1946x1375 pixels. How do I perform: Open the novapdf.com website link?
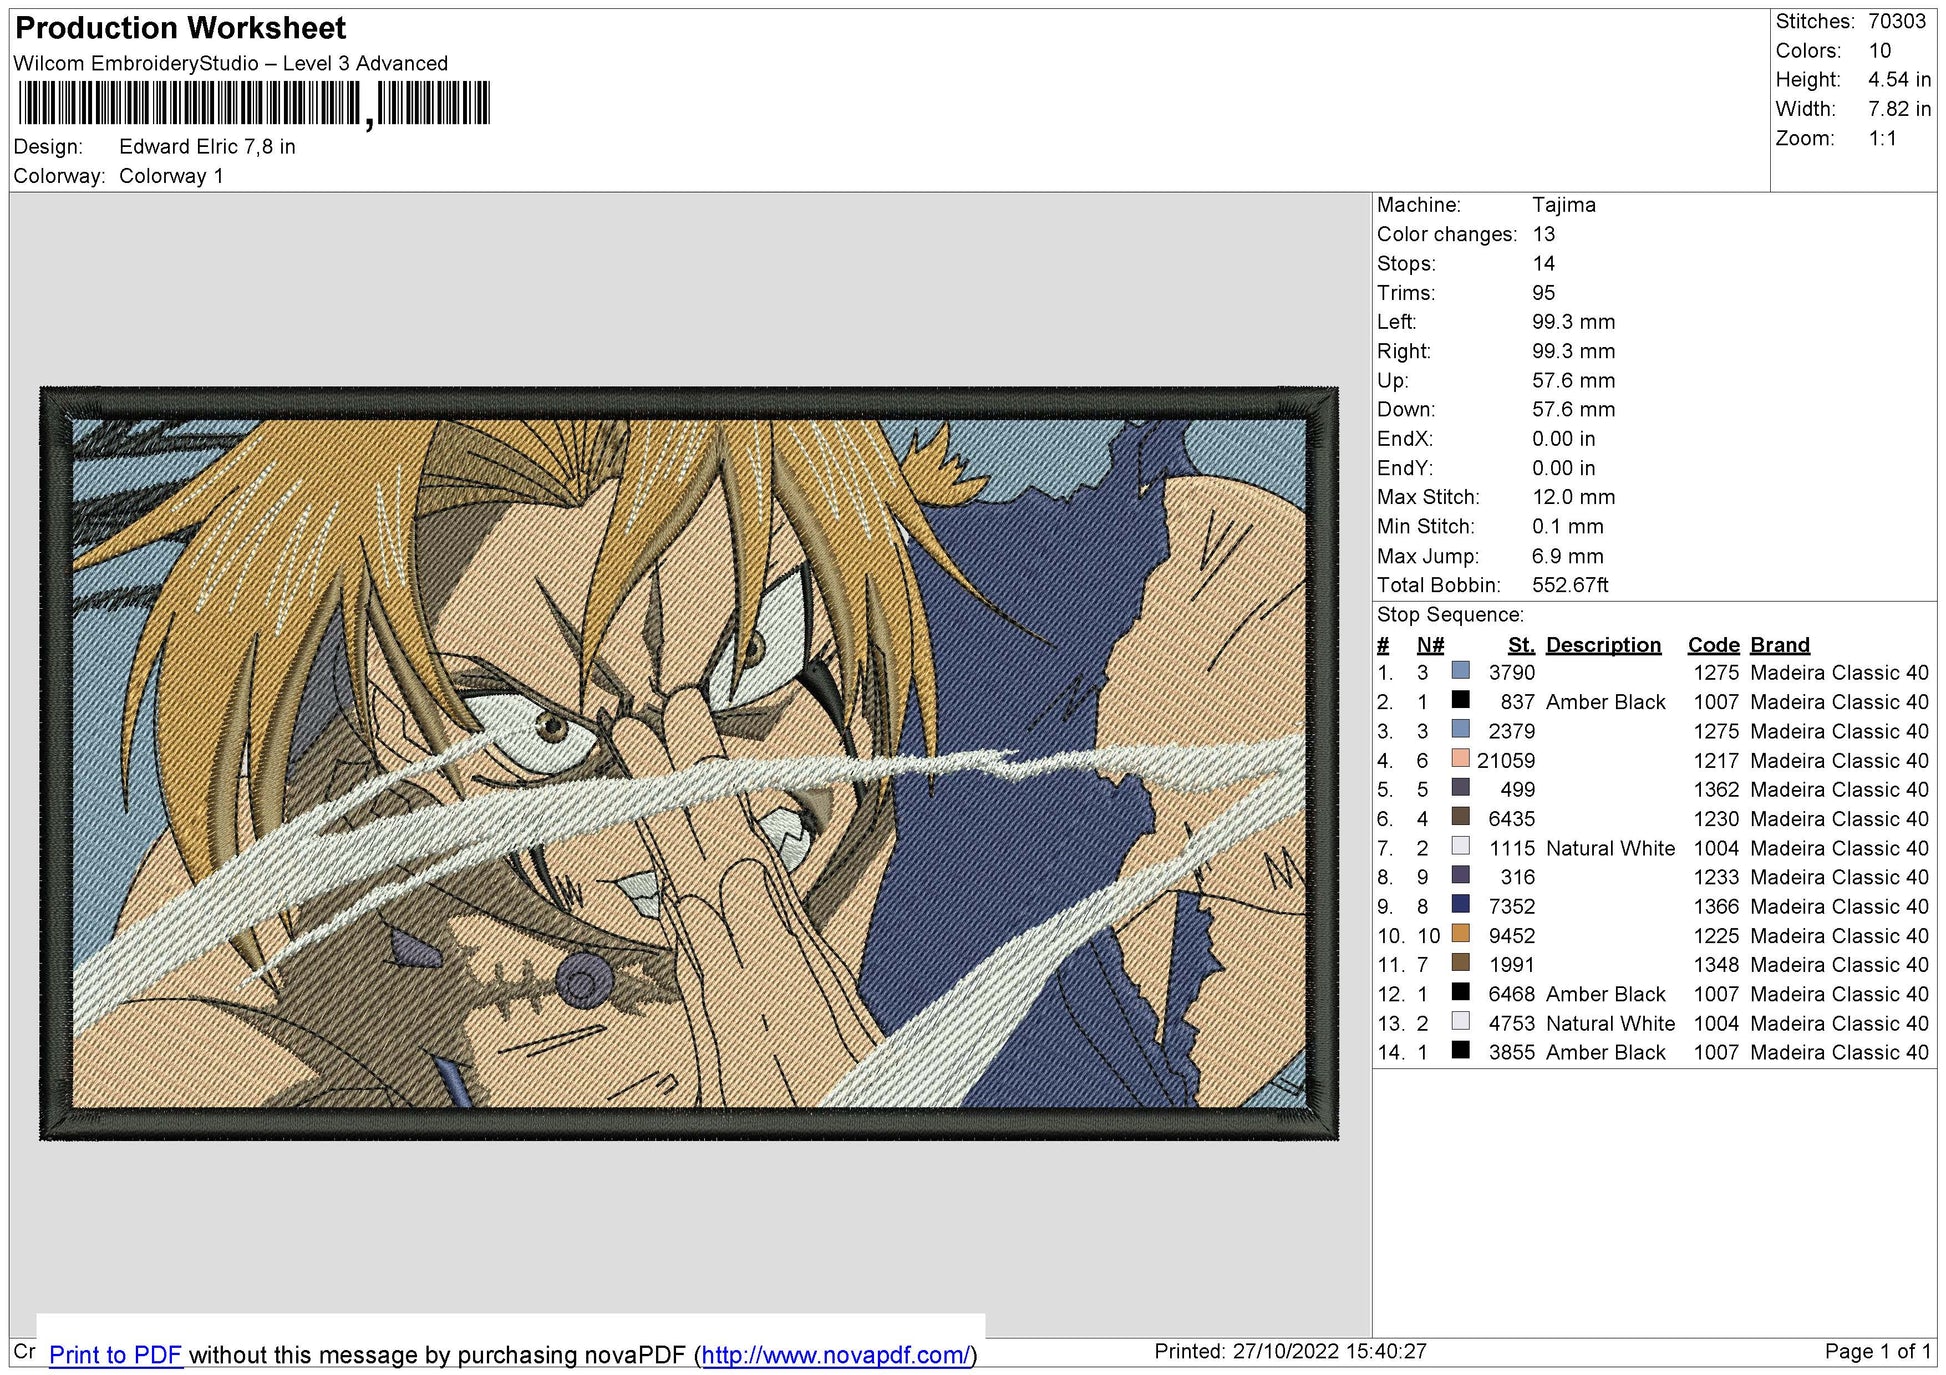pos(836,1355)
